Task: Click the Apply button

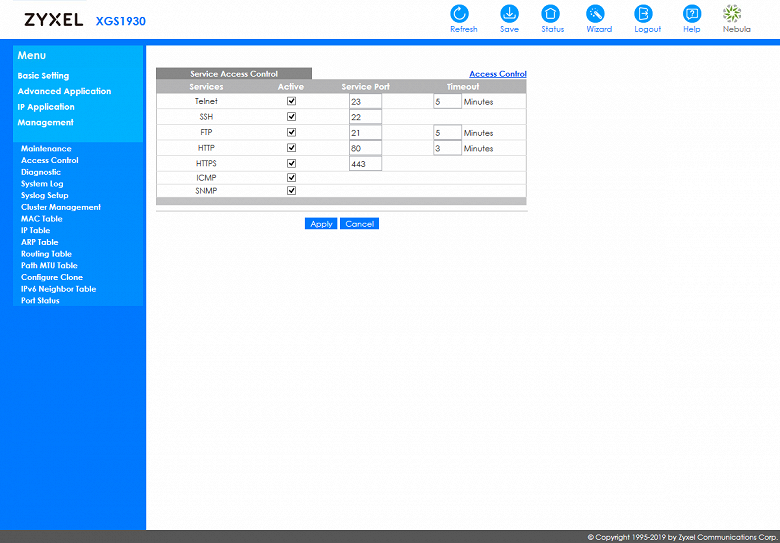Action: click(321, 224)
